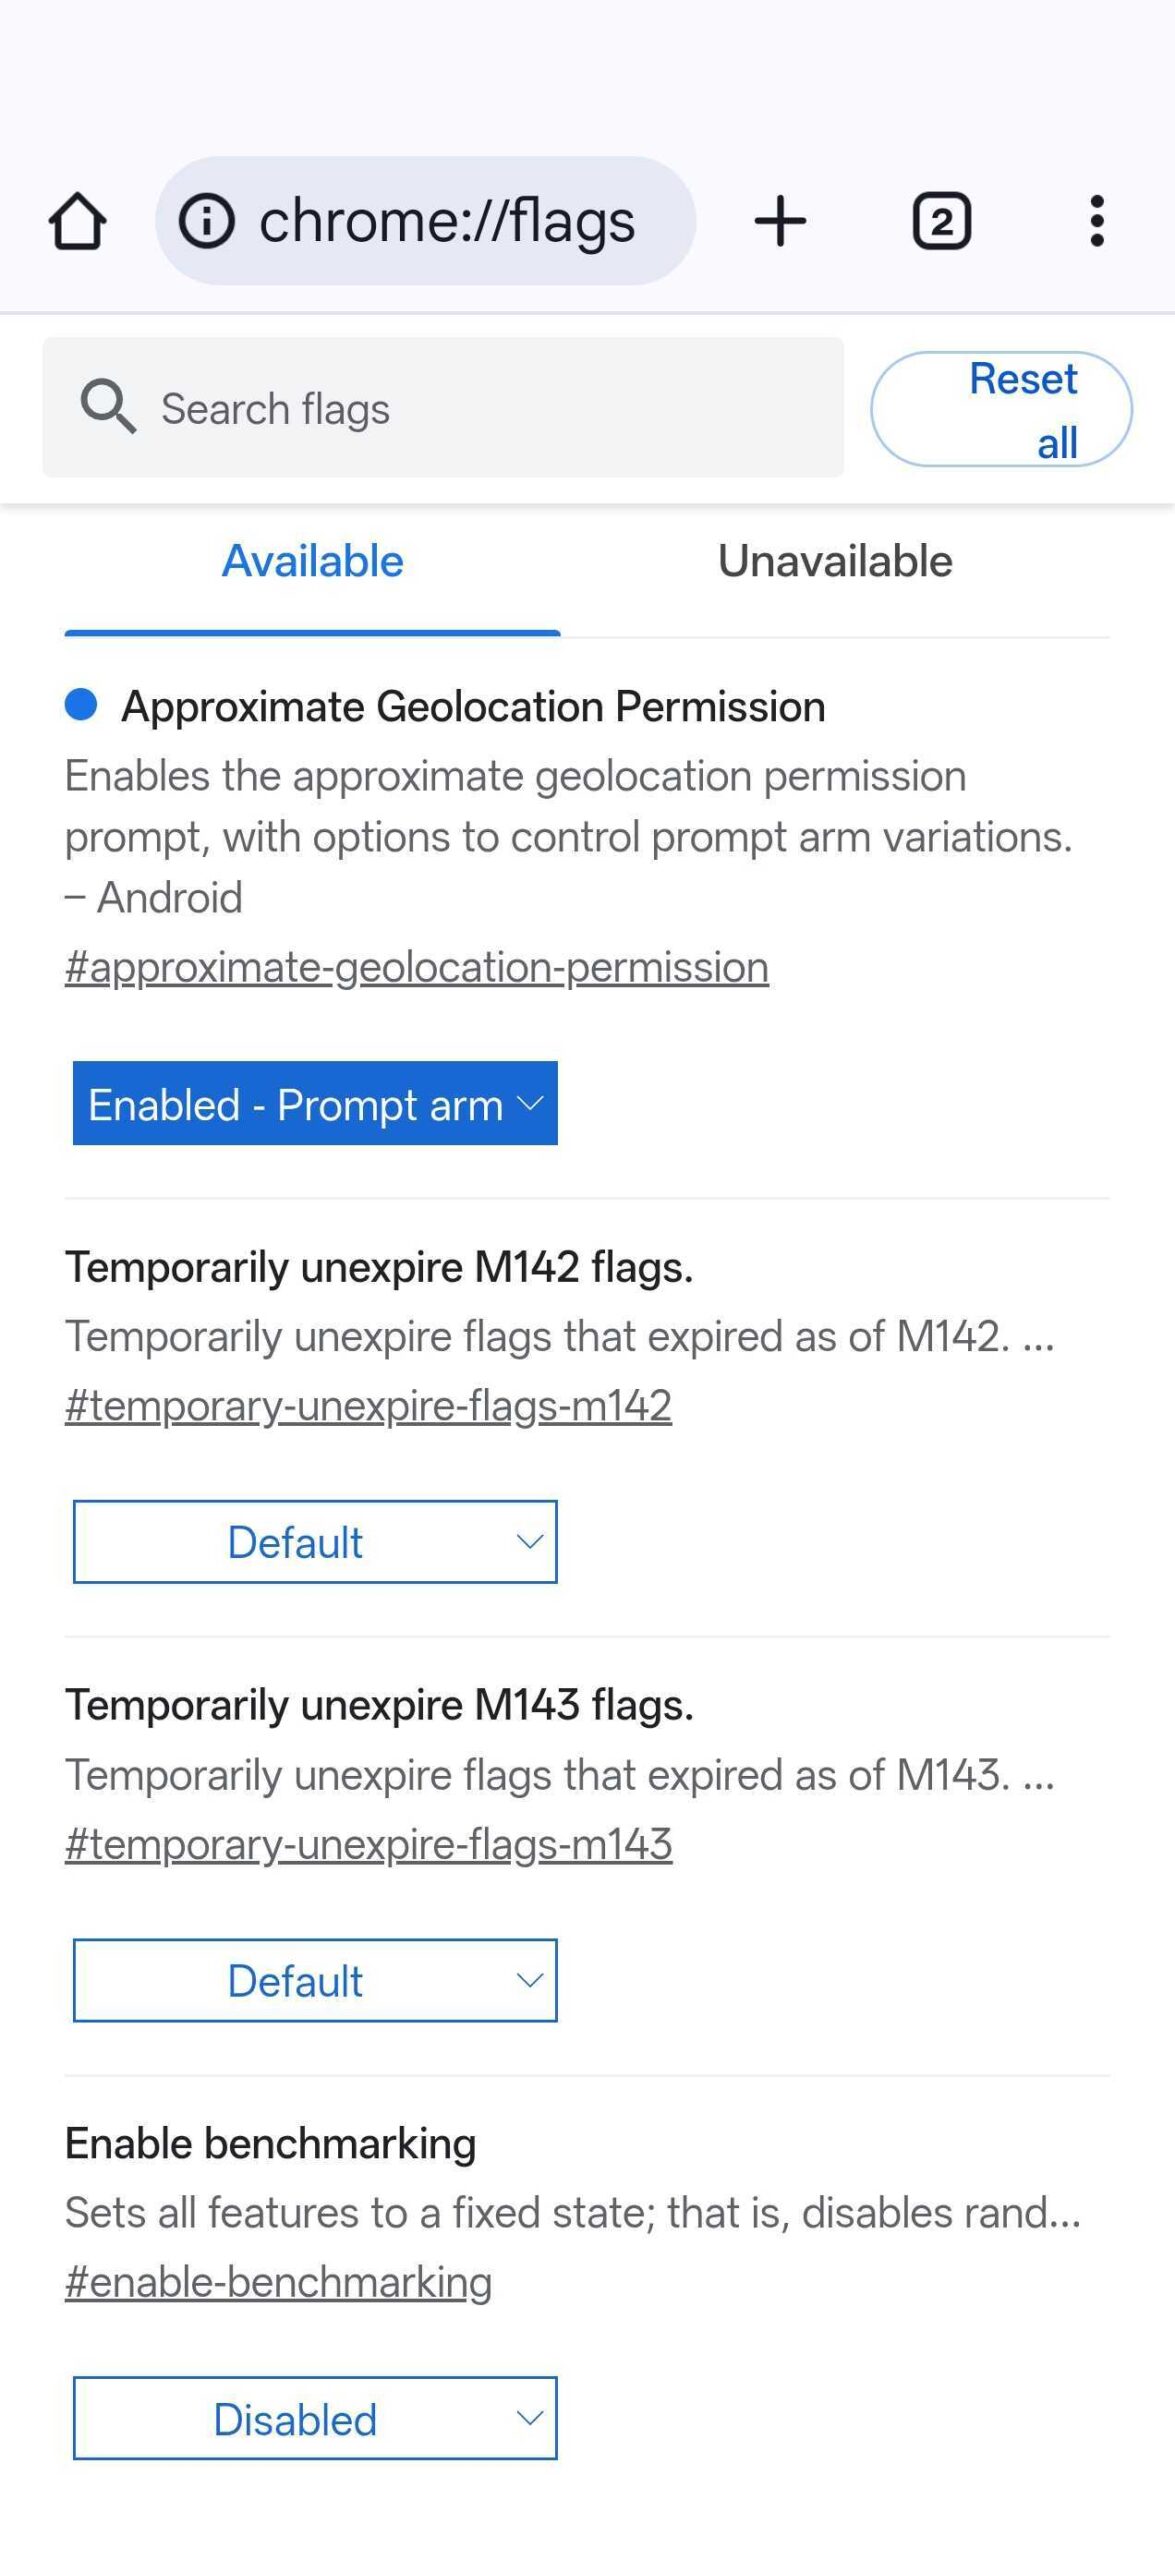This screenshot has width=1175, height=2560.
Task: Tap the chrome://flags address bar
Action: pyautogui.click(x=448, y=220)
